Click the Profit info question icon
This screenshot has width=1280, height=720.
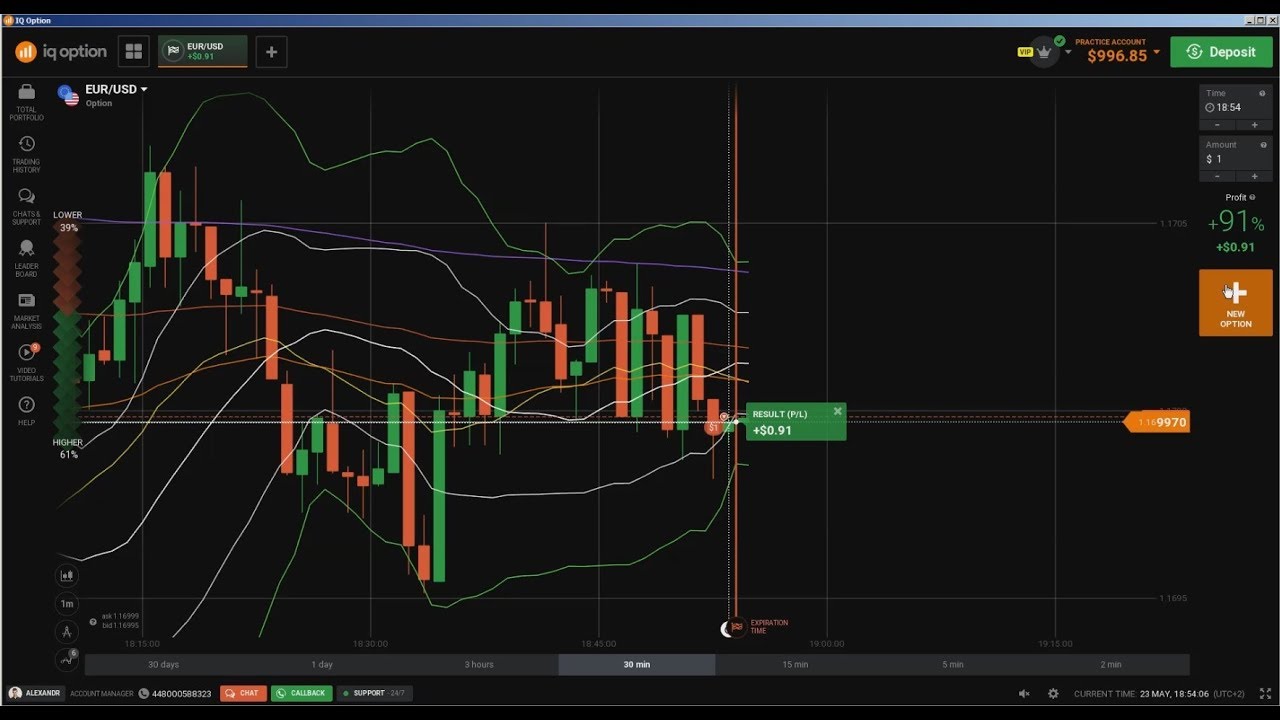pyautogui.click(x=1252, y=197)
